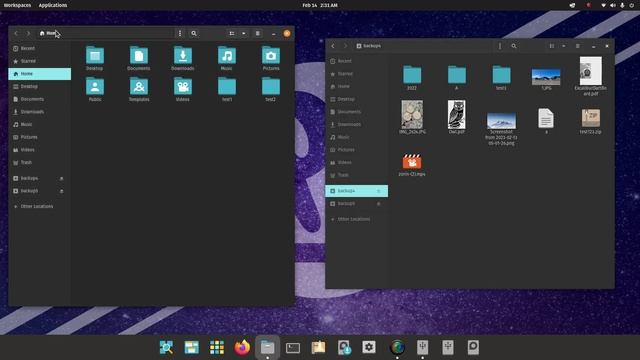Viewport: 640px width, 360px height.
Task: Open Other Locations in Home window sidebar
Action: (40, 207)
